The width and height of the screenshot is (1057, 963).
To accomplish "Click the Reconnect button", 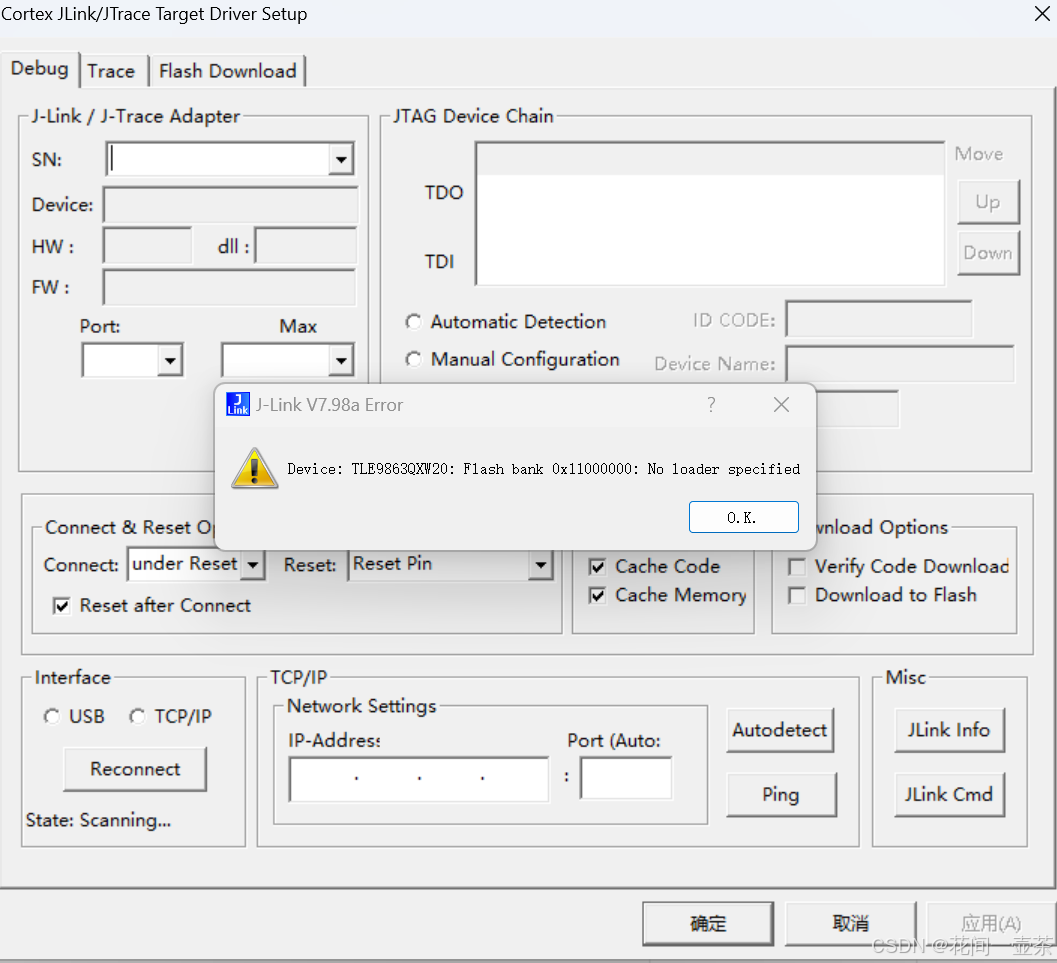I will click(135, 769).
